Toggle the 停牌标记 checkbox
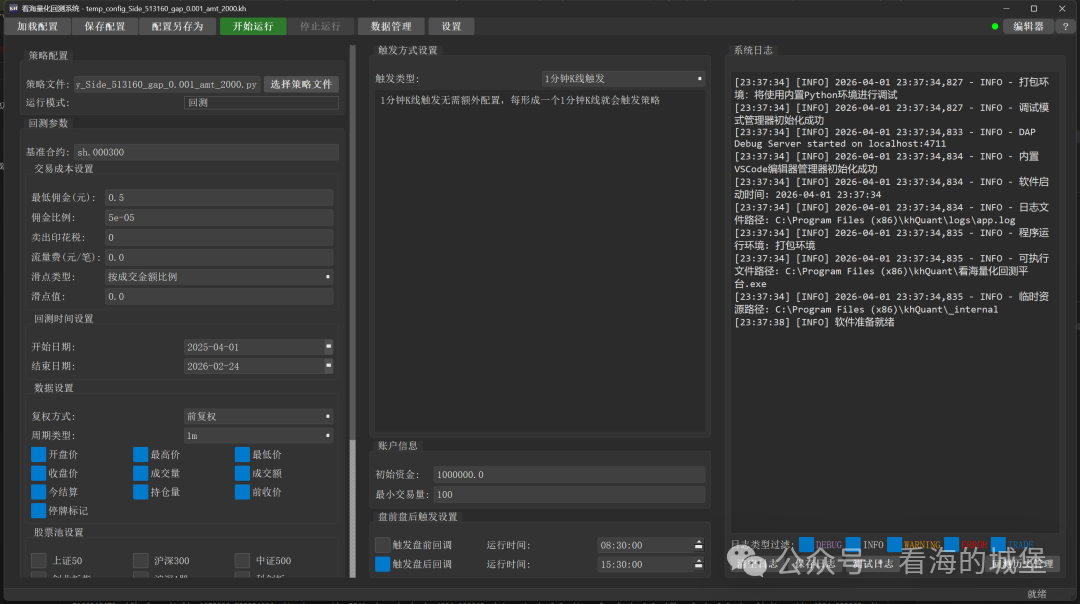Screen dimensions: 1080x604 coord(39,510)
